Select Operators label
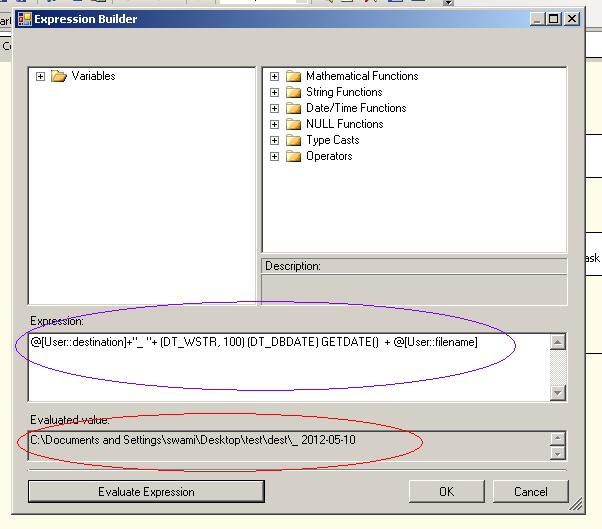This screenshot has width=602, height=529. coord(329,156)
